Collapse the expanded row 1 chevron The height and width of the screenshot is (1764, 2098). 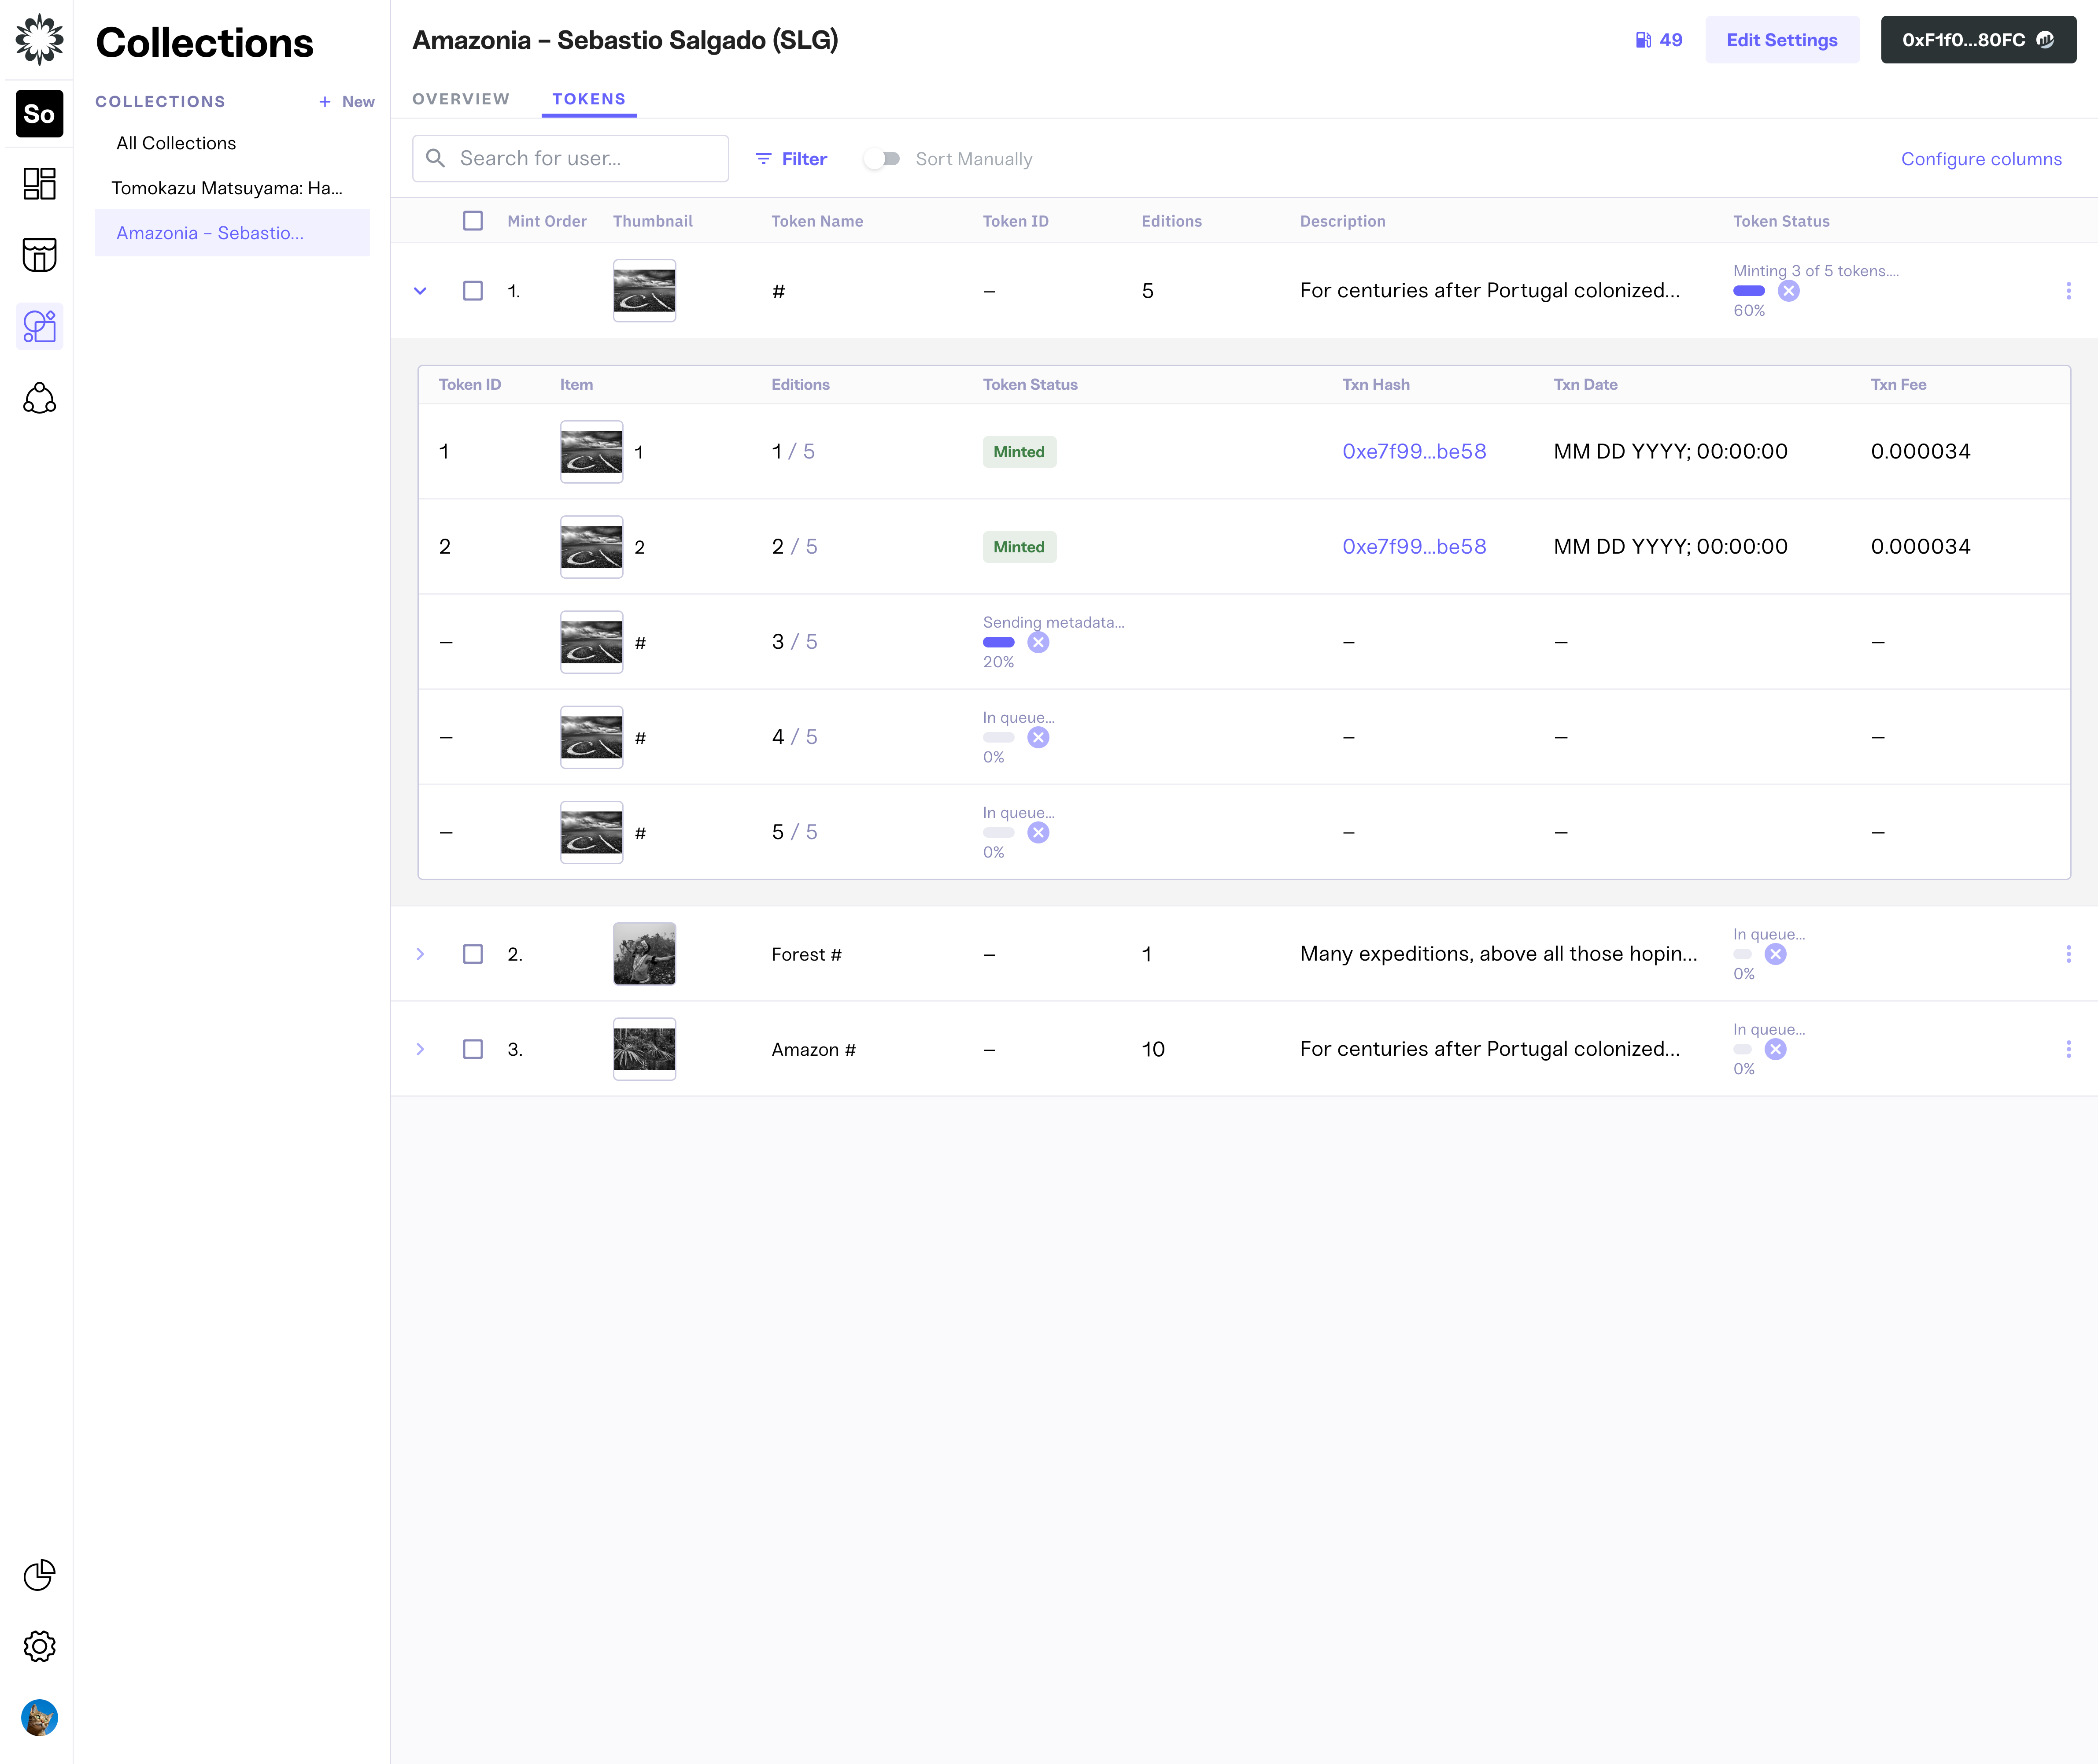(x=420, y=291)
